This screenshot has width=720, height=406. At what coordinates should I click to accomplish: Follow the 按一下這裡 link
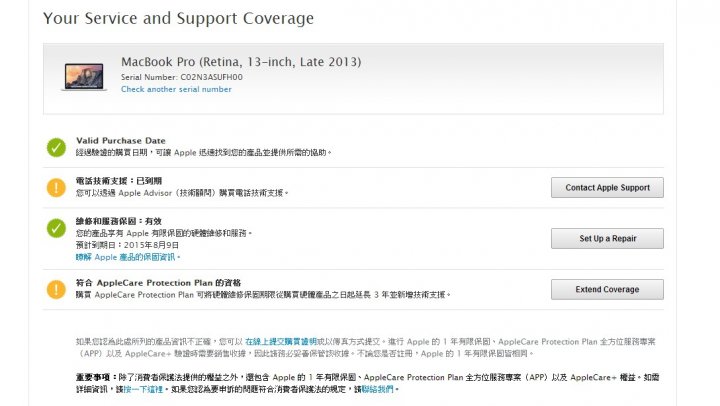tap(143, 389)
